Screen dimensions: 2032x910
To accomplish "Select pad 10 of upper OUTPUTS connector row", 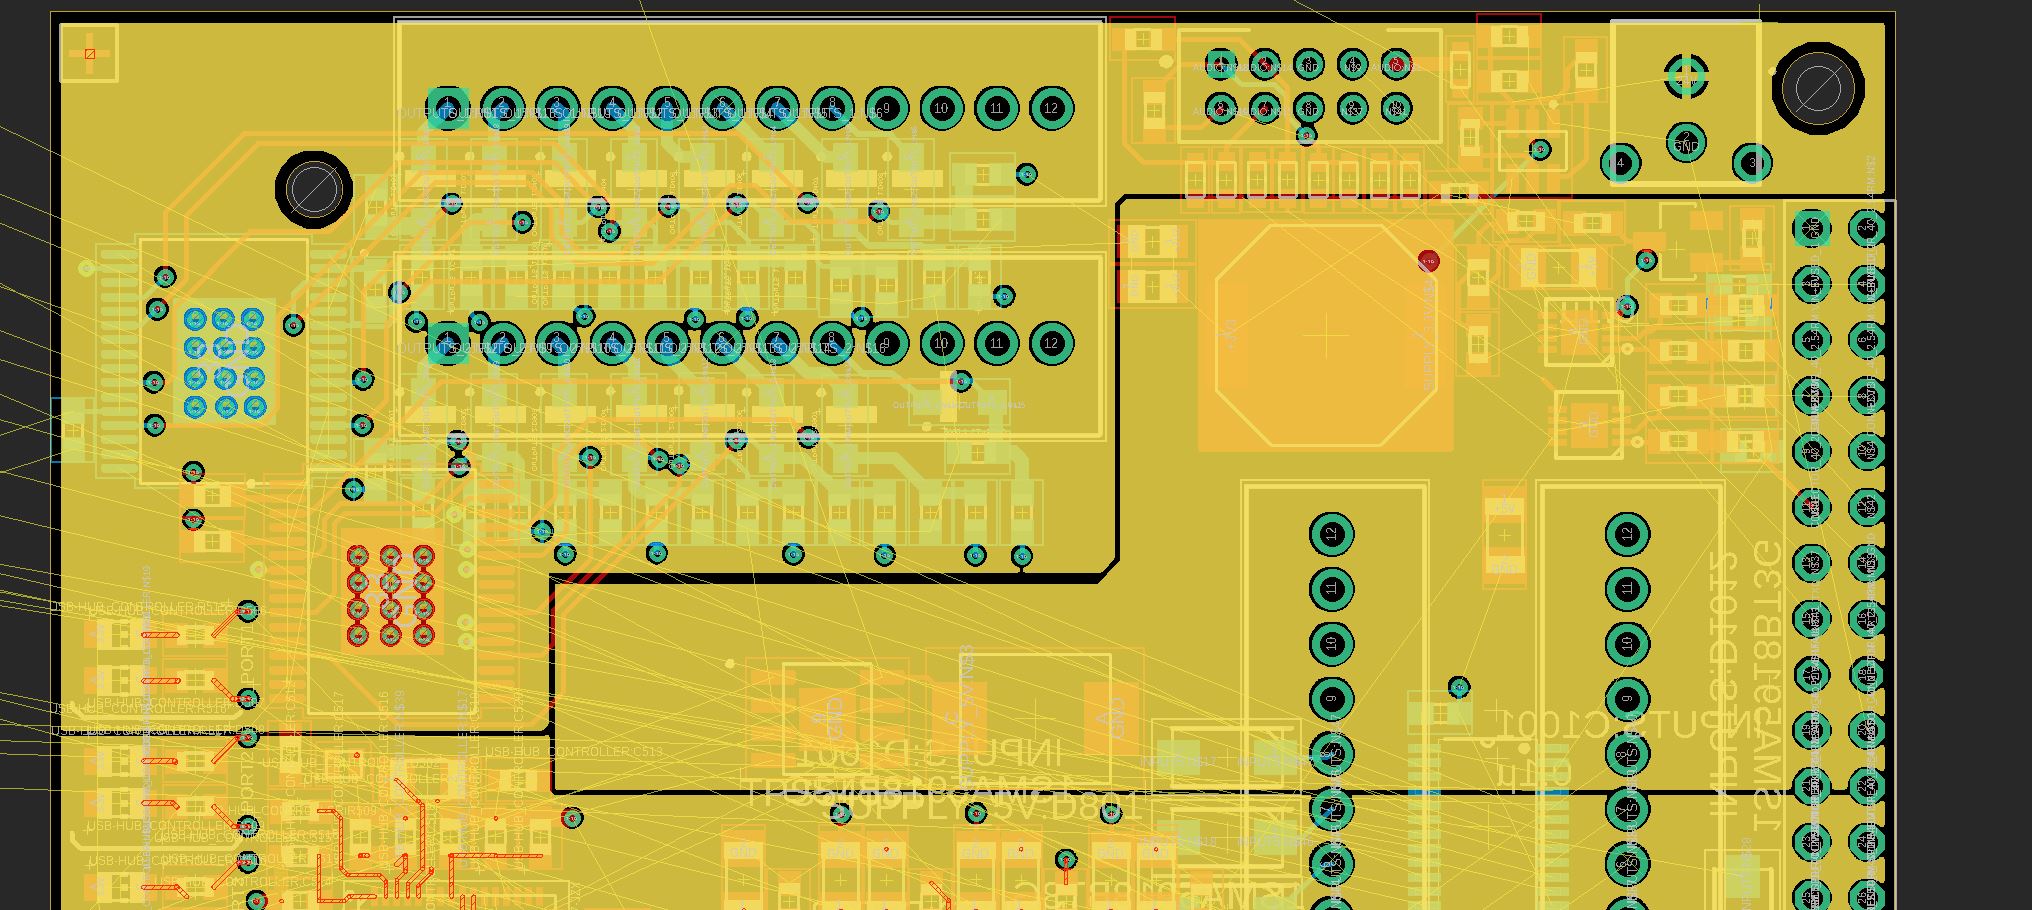I will click(x=941, y=108).
